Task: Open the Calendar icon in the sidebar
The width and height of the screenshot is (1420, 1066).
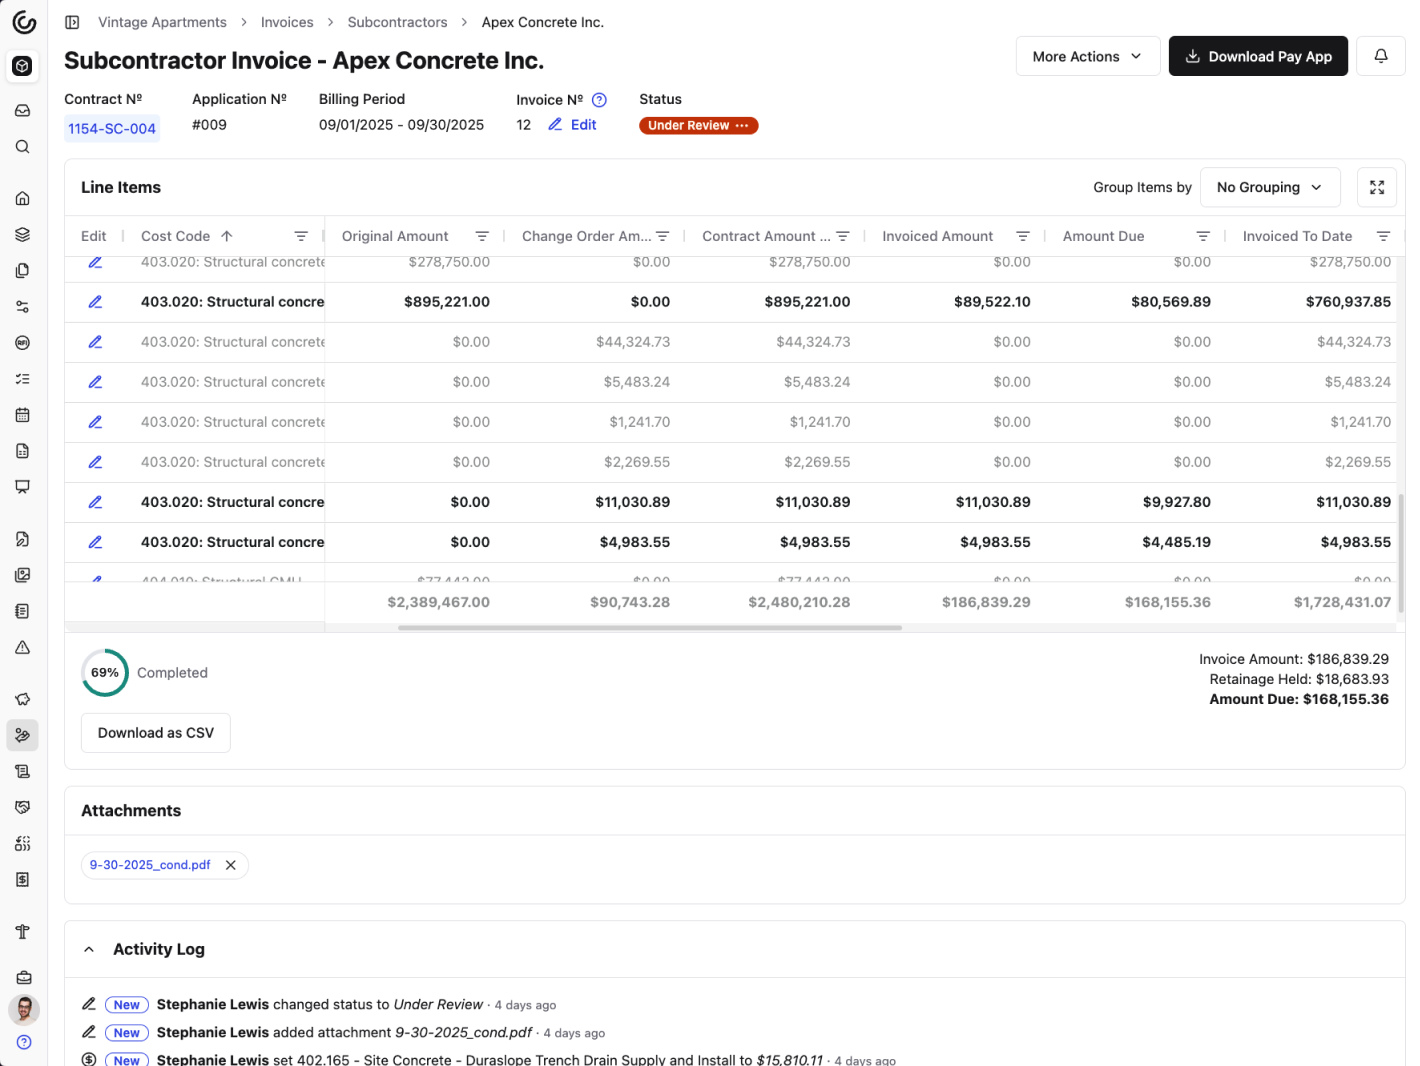Action: [22, 414]
